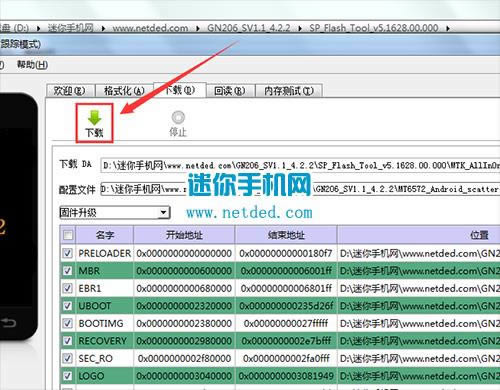
Task: Click the 下载 DA file path field
Action: click(300, 165)
